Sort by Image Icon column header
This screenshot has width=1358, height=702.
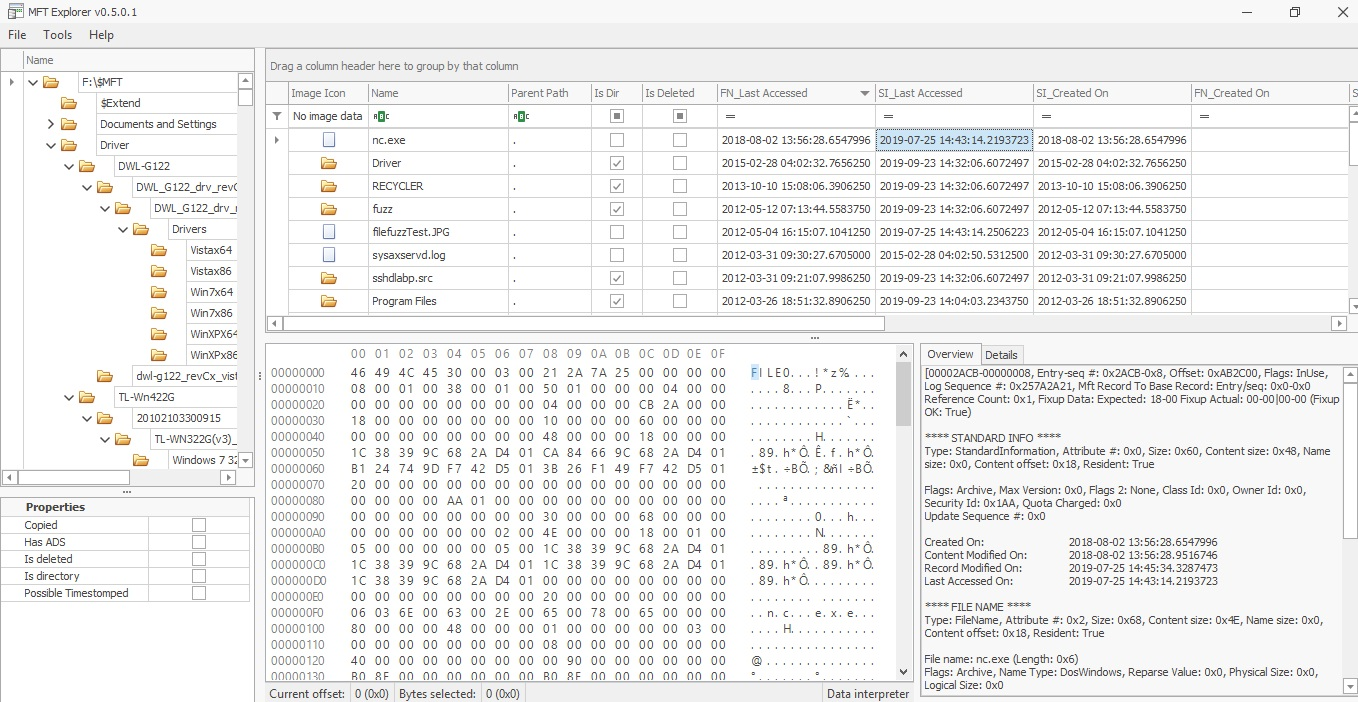[327, 93]
